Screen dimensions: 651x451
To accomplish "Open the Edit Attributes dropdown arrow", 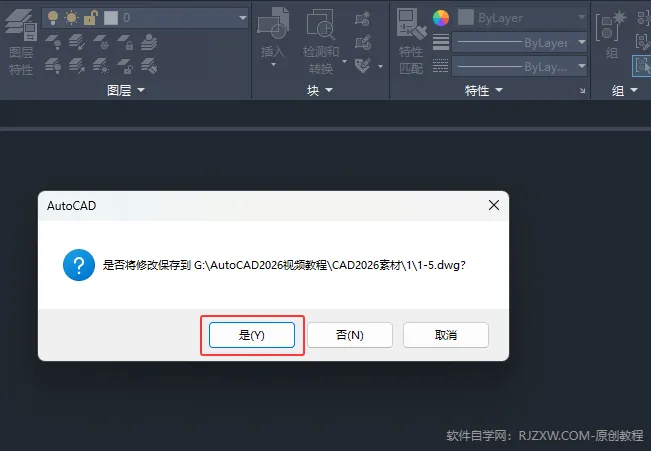I will tap(380, 66).
